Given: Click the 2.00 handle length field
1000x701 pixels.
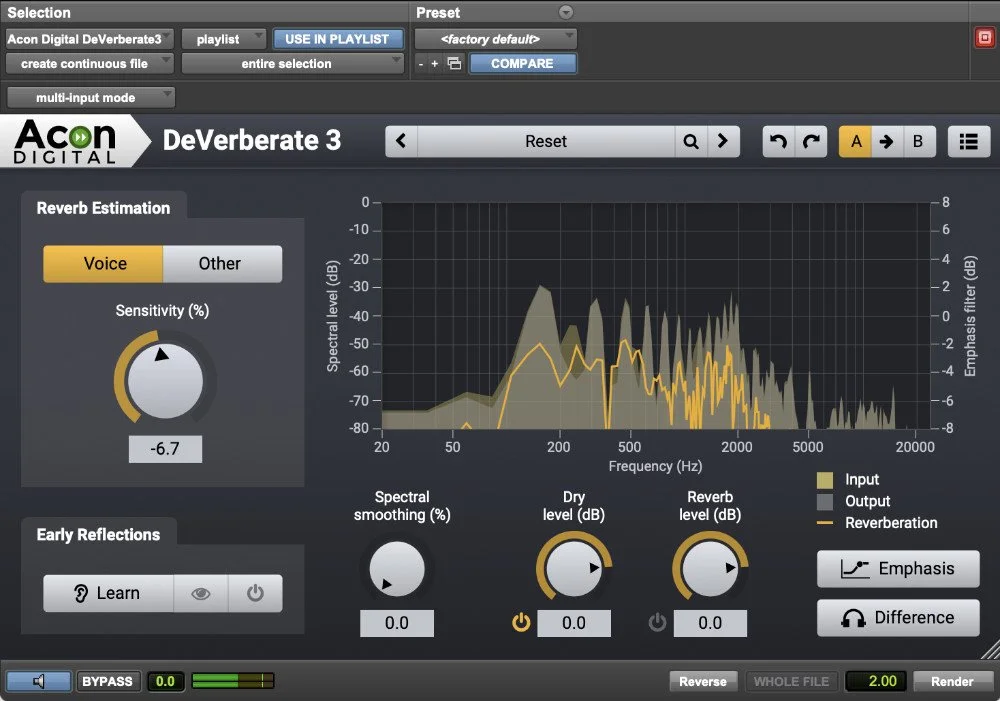Looking at the screenshot, I should [876, 681].
